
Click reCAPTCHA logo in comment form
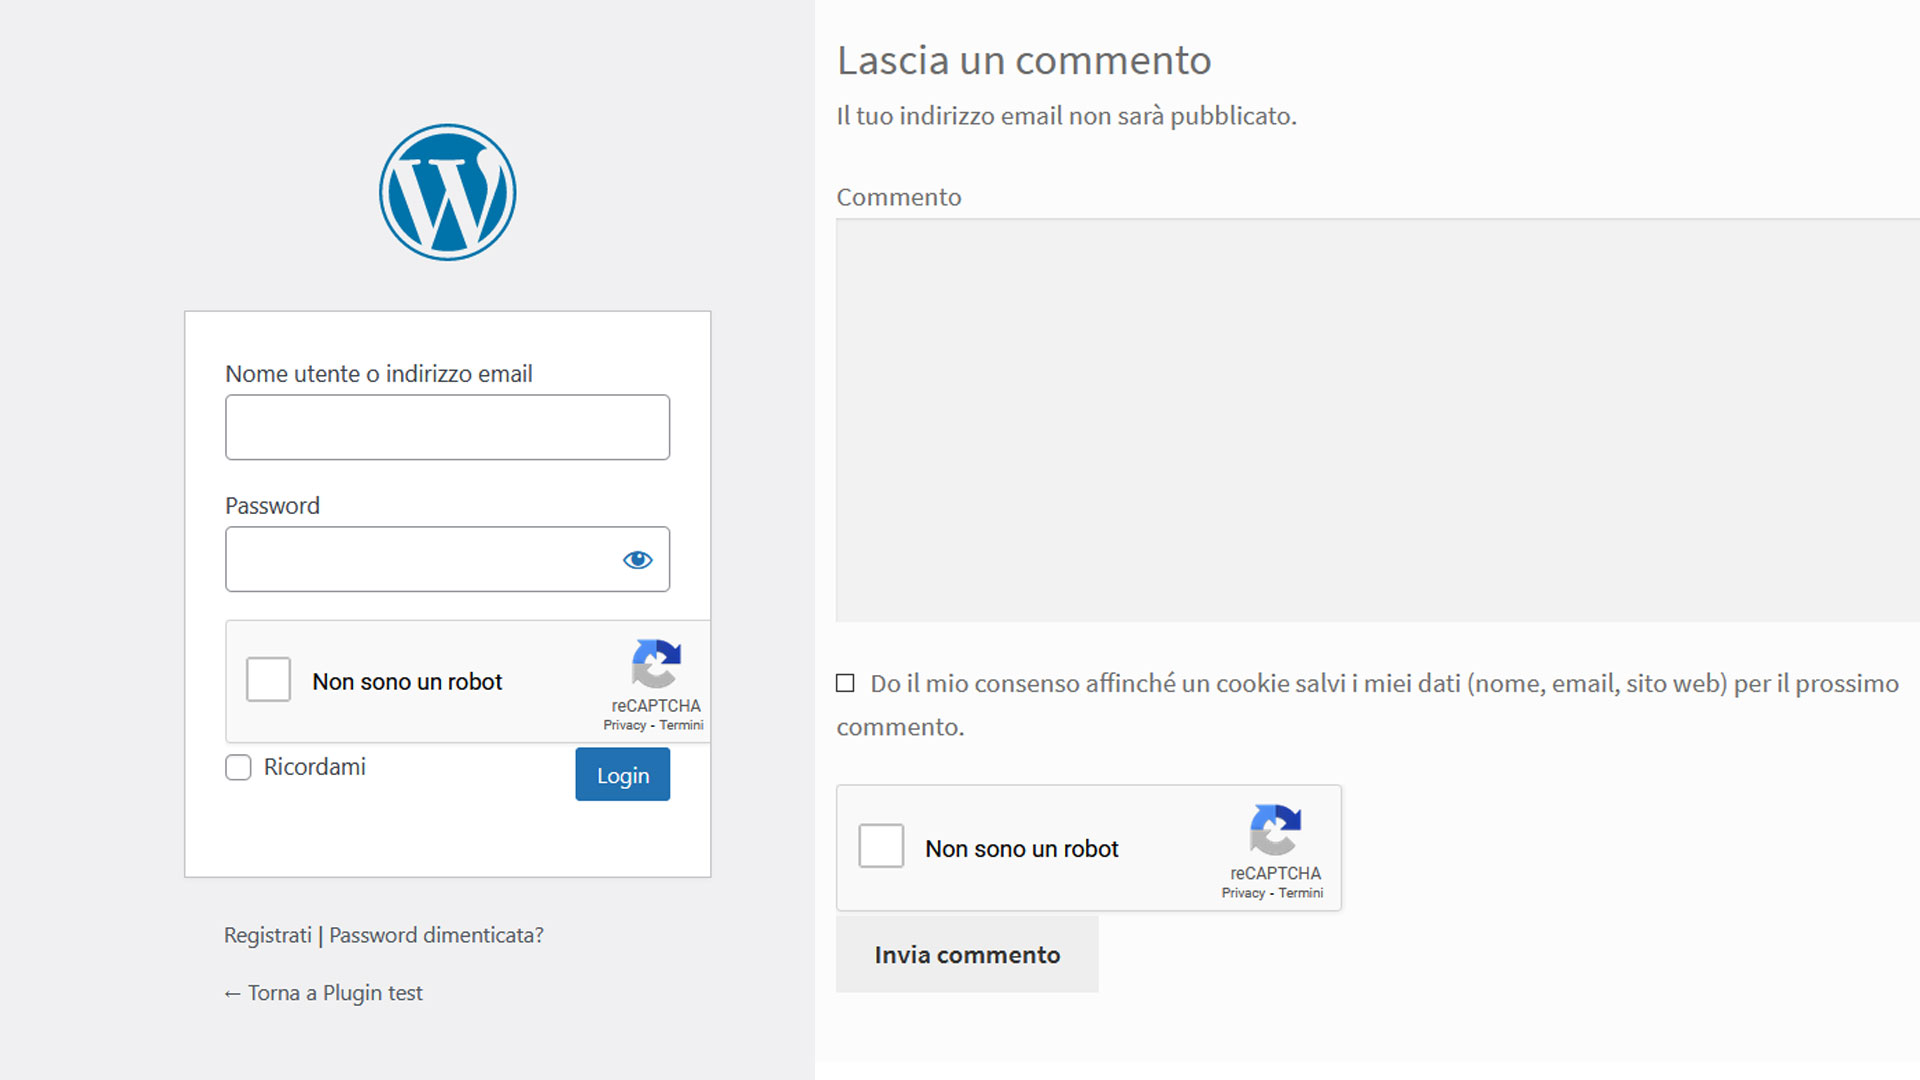coord(1275,830)
